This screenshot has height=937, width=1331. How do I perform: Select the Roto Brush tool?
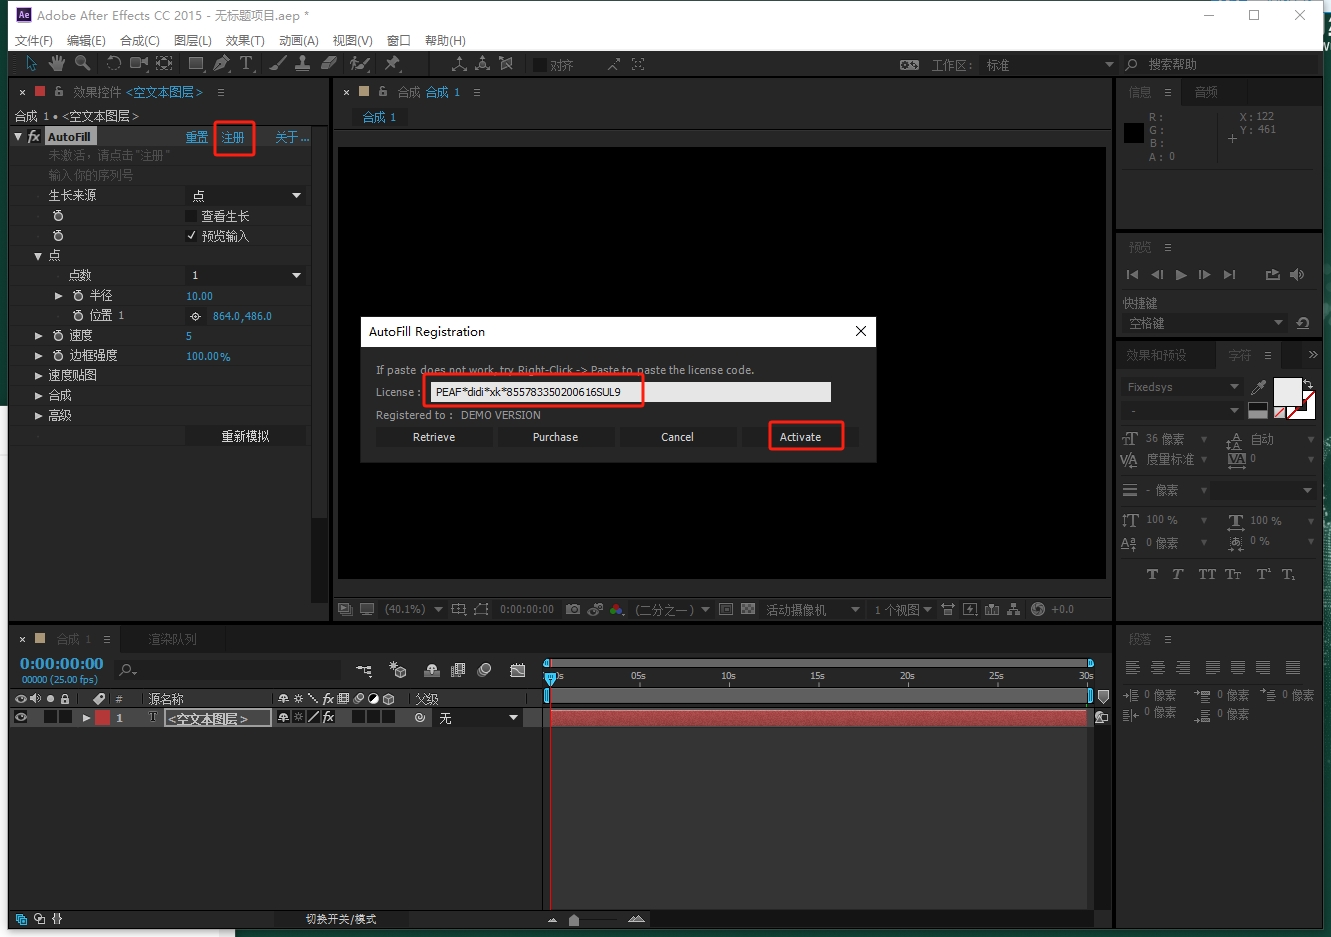click(x=360, y=64)
